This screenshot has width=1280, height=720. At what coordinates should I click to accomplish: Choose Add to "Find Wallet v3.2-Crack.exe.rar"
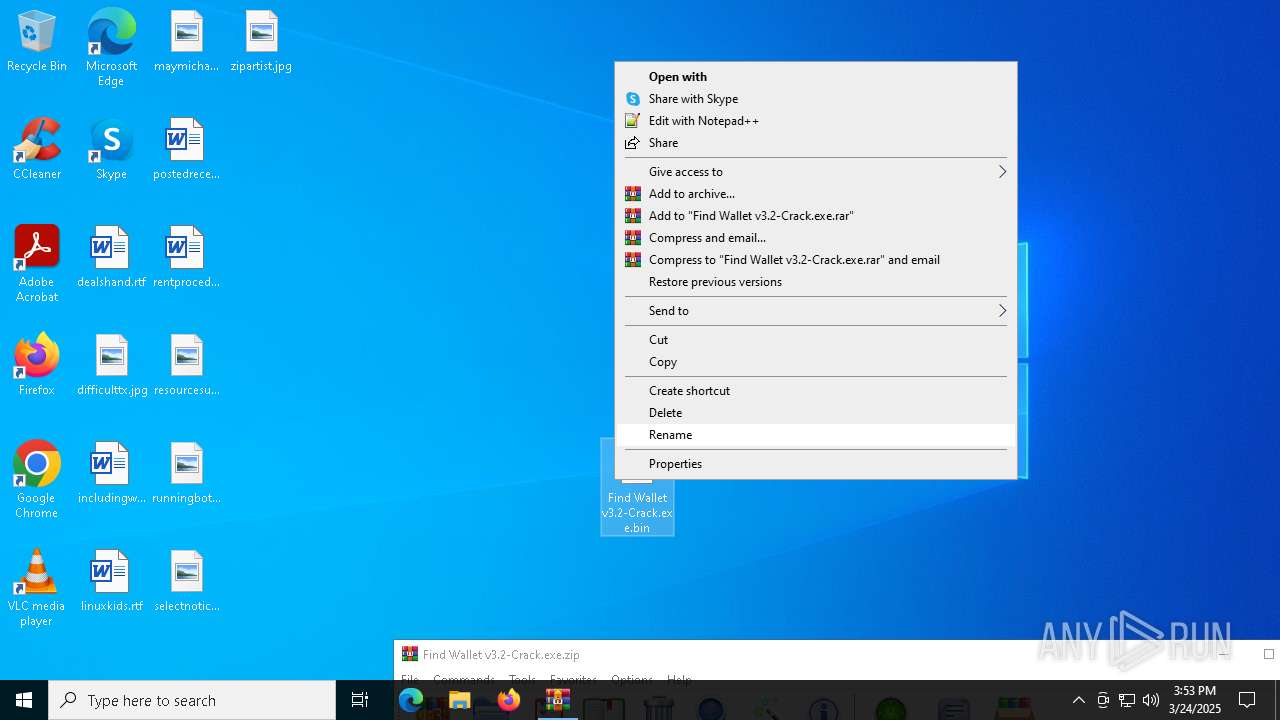815,216
